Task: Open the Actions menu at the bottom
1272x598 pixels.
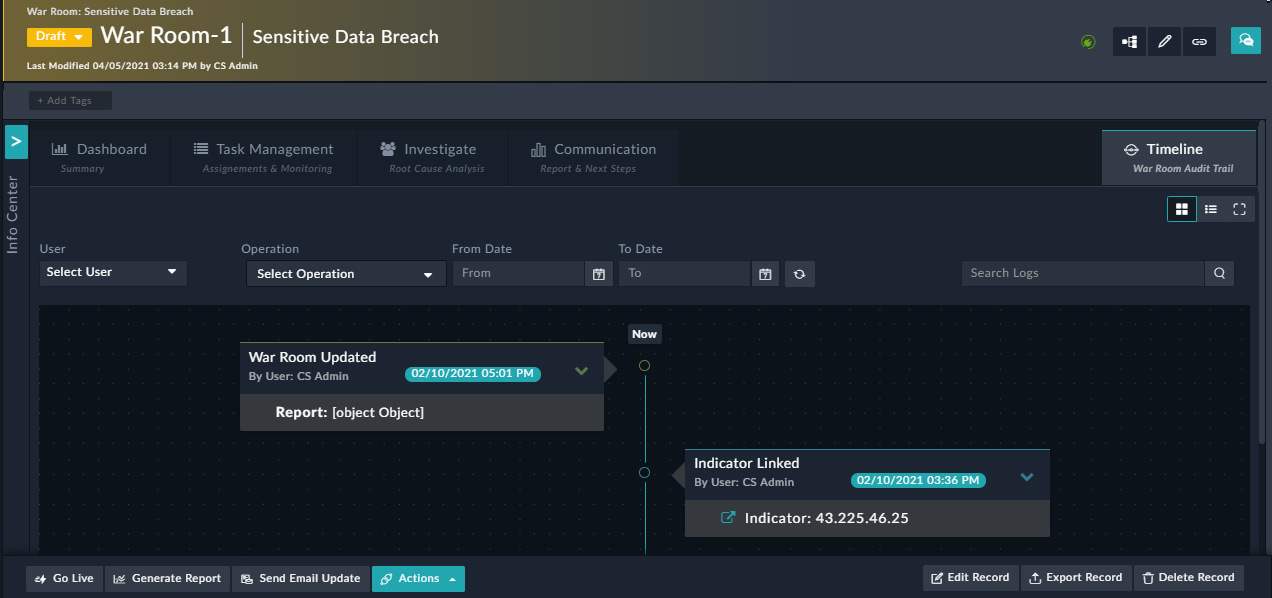Action: tap(418, 578)
